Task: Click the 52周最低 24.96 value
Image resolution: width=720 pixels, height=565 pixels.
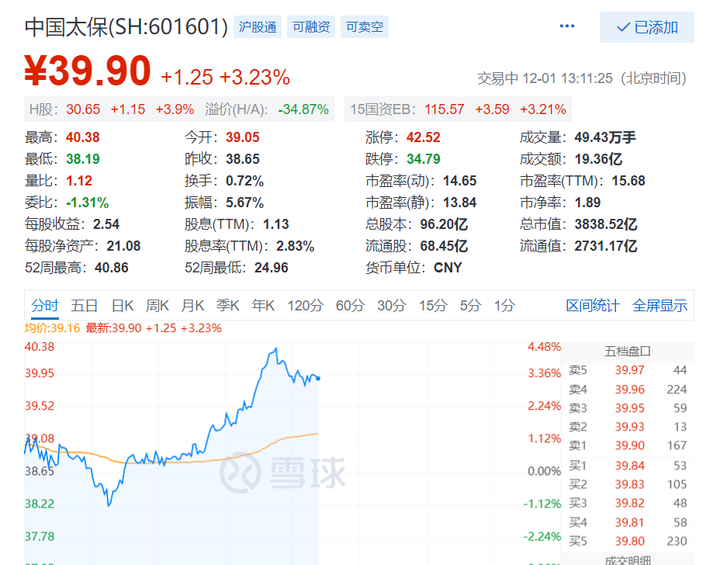Action: pos(271,268)
